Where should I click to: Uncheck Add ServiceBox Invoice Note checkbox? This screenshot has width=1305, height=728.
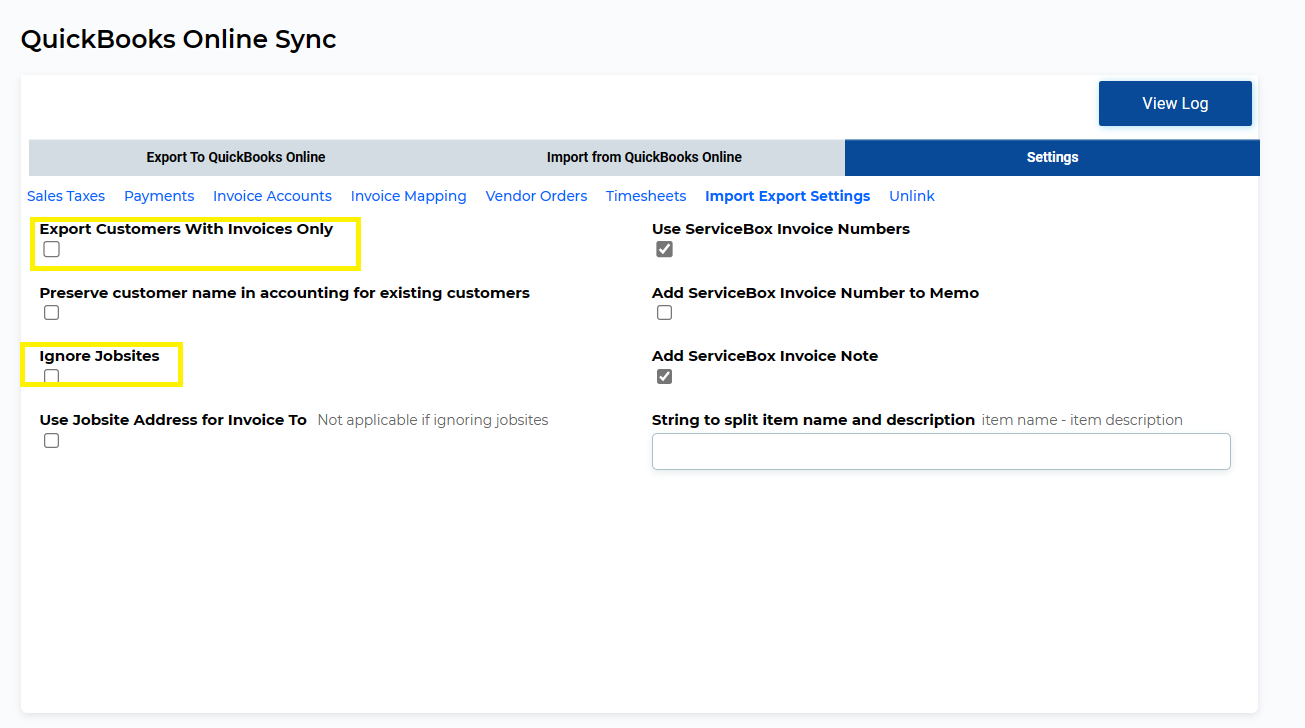coord(664,376)
